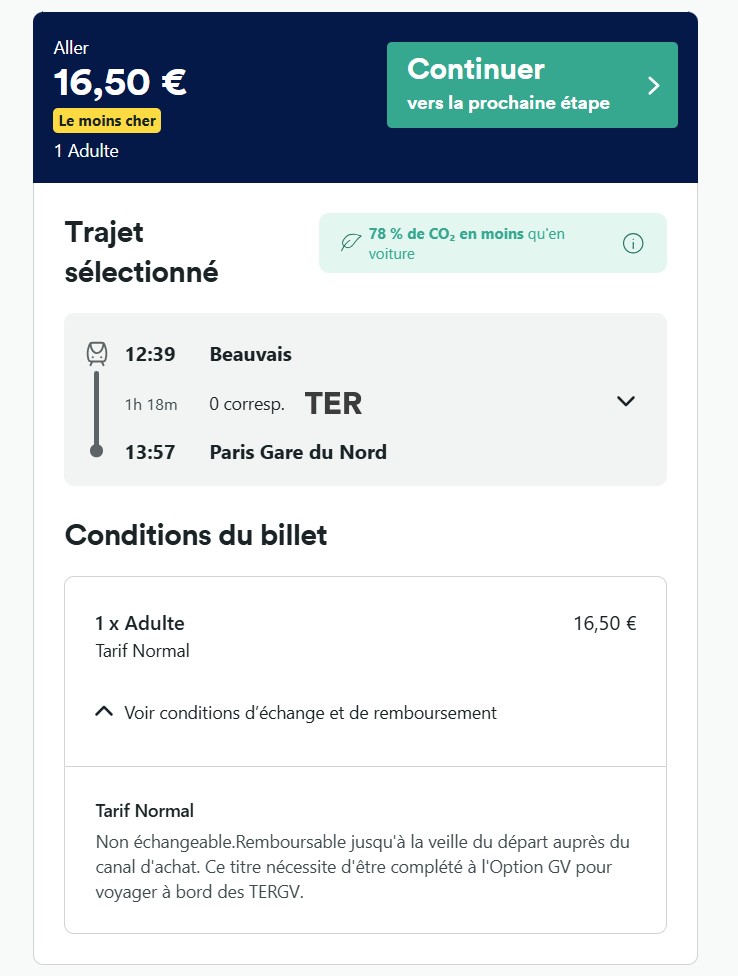
Task: Click the '1 Adulte' label in the banner
Action: [86, 151]
